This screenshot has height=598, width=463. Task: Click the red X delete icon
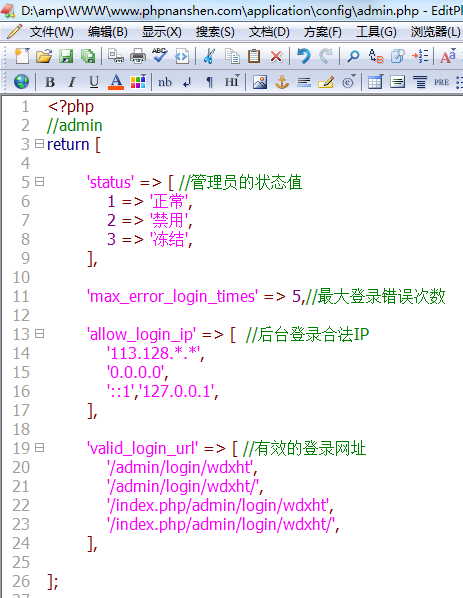pos(276,56)
